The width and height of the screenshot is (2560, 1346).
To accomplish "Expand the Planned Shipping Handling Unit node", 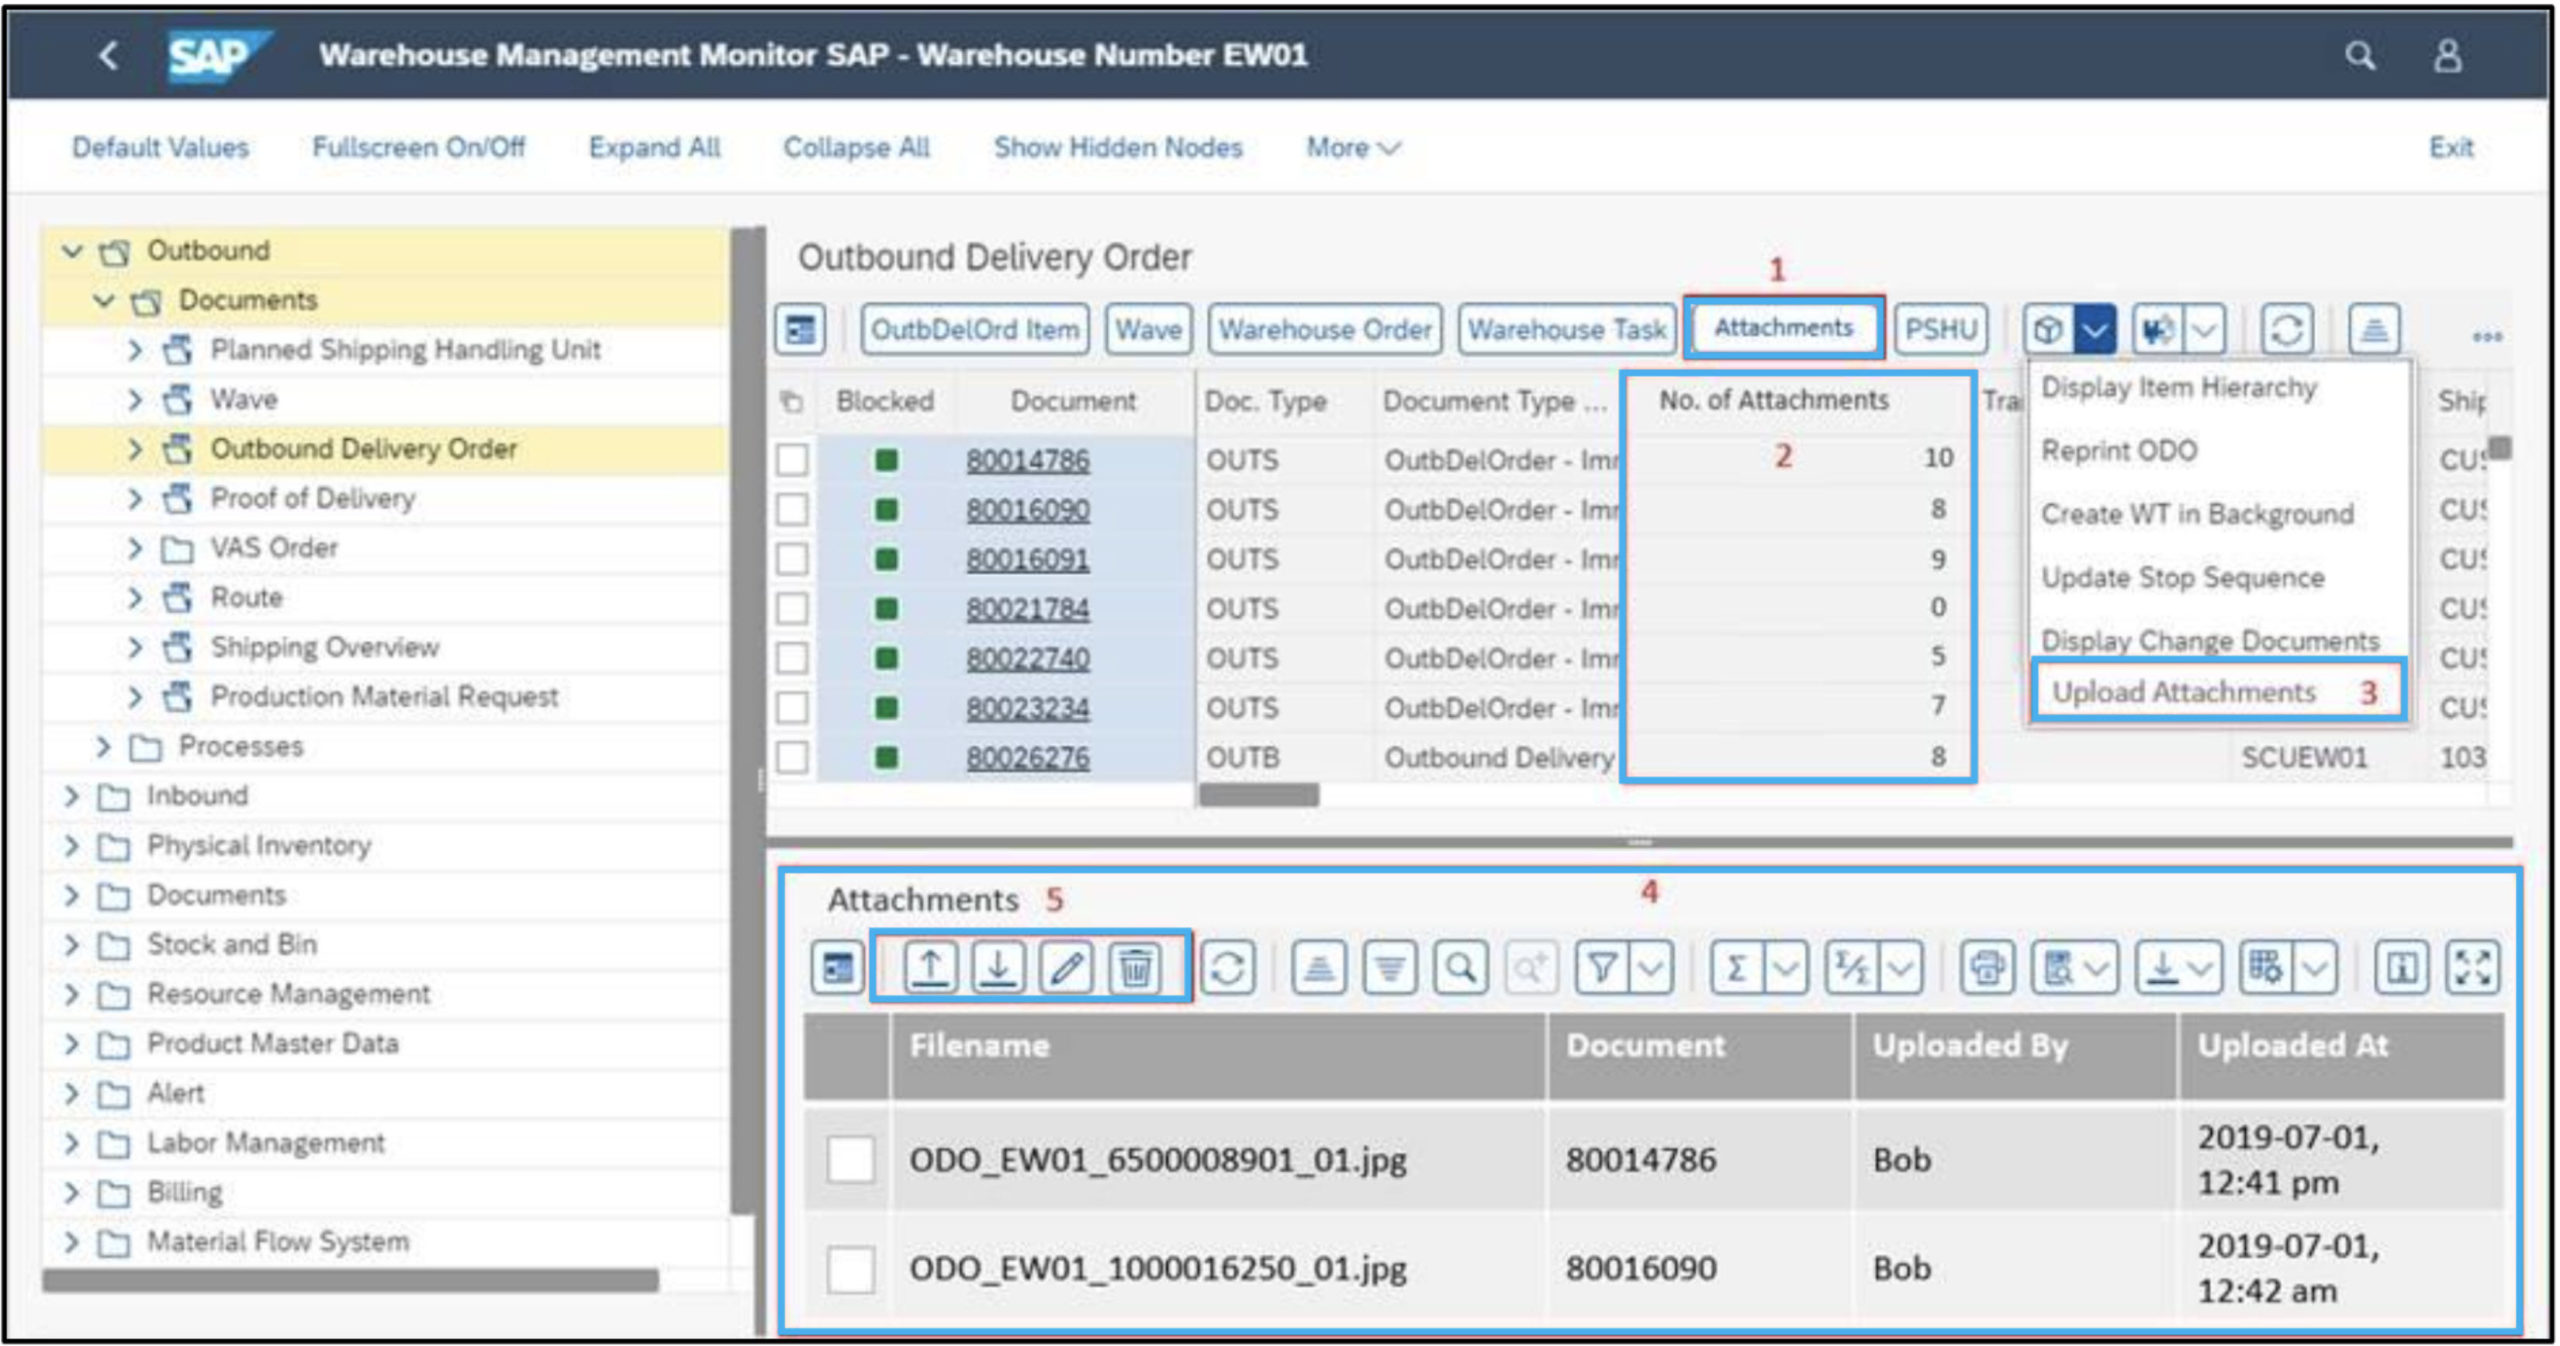I will point(135,350).
